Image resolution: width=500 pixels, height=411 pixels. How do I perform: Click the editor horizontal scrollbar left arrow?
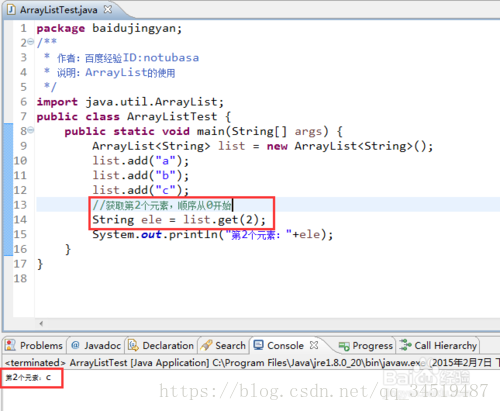(x=41, y=323)
